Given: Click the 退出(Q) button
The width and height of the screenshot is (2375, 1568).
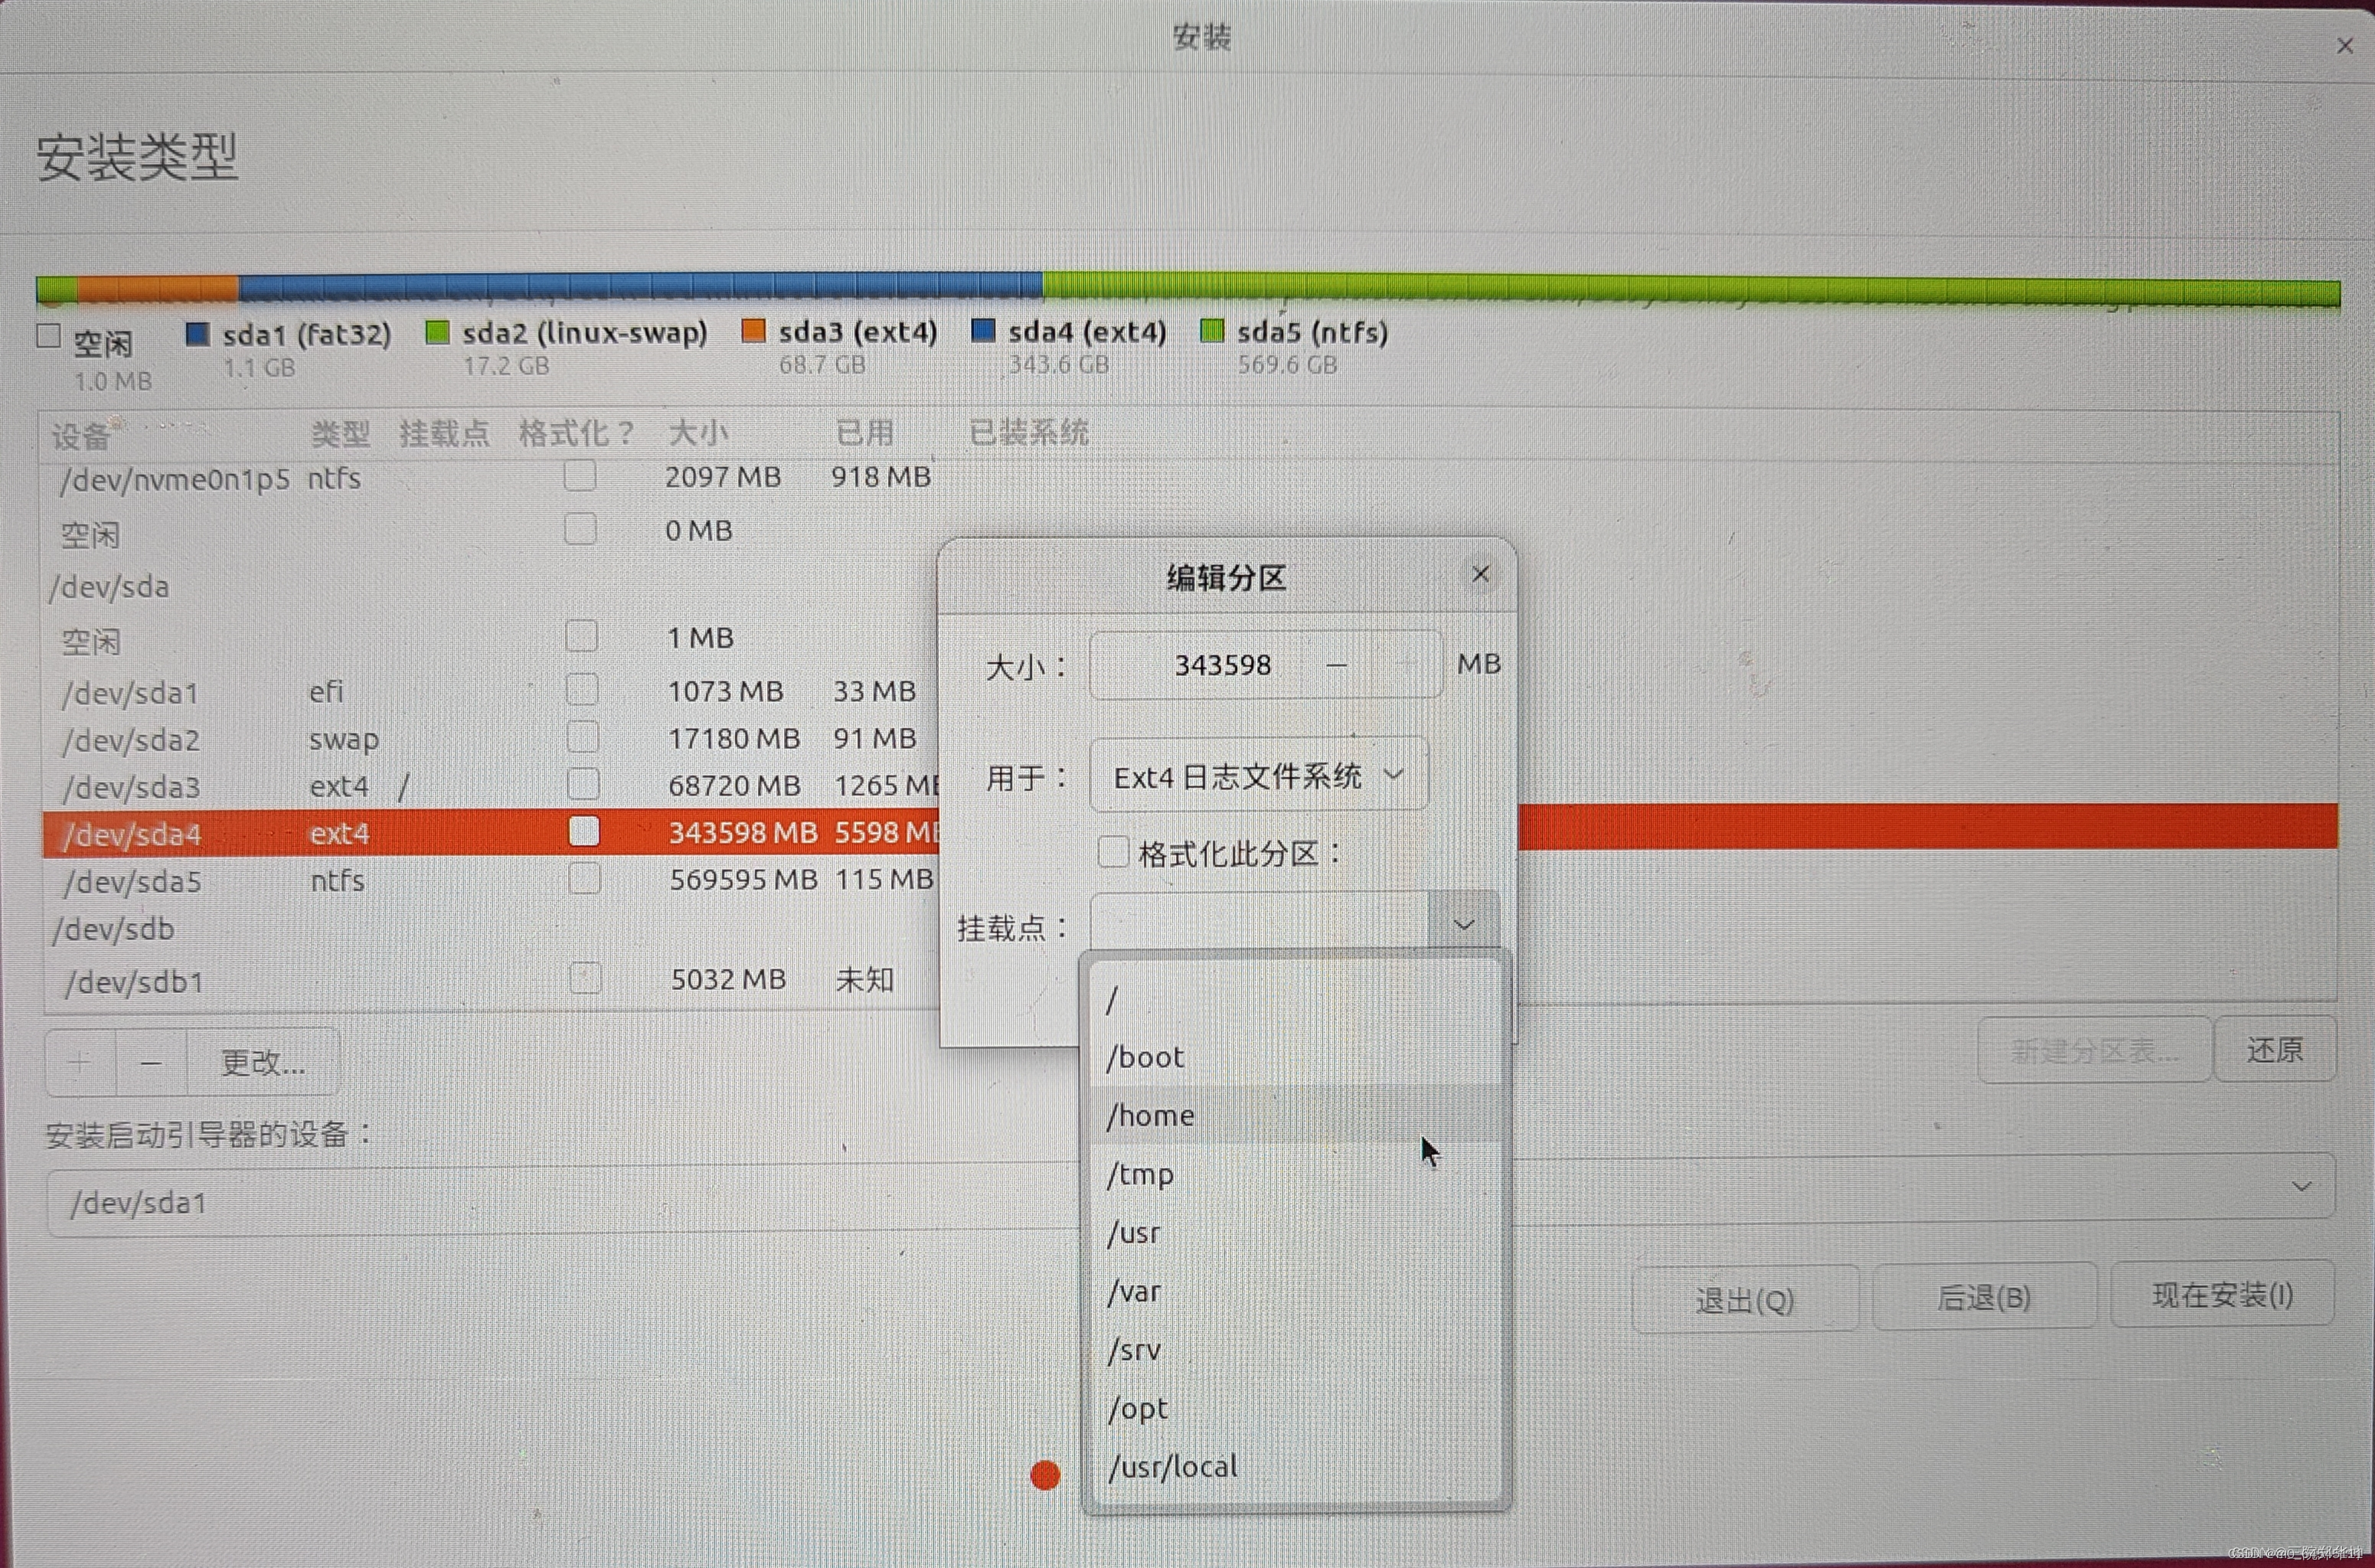Looking at the screenshot, I should 1745,1299.
